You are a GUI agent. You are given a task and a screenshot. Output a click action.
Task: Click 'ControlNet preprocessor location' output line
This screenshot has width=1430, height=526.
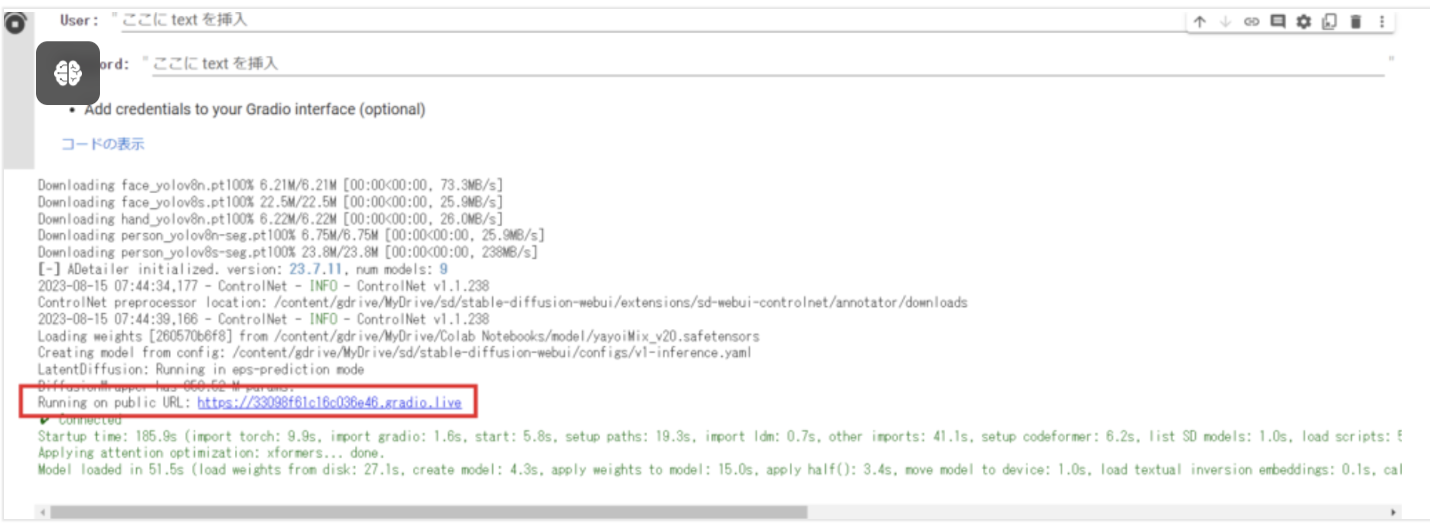502,302
